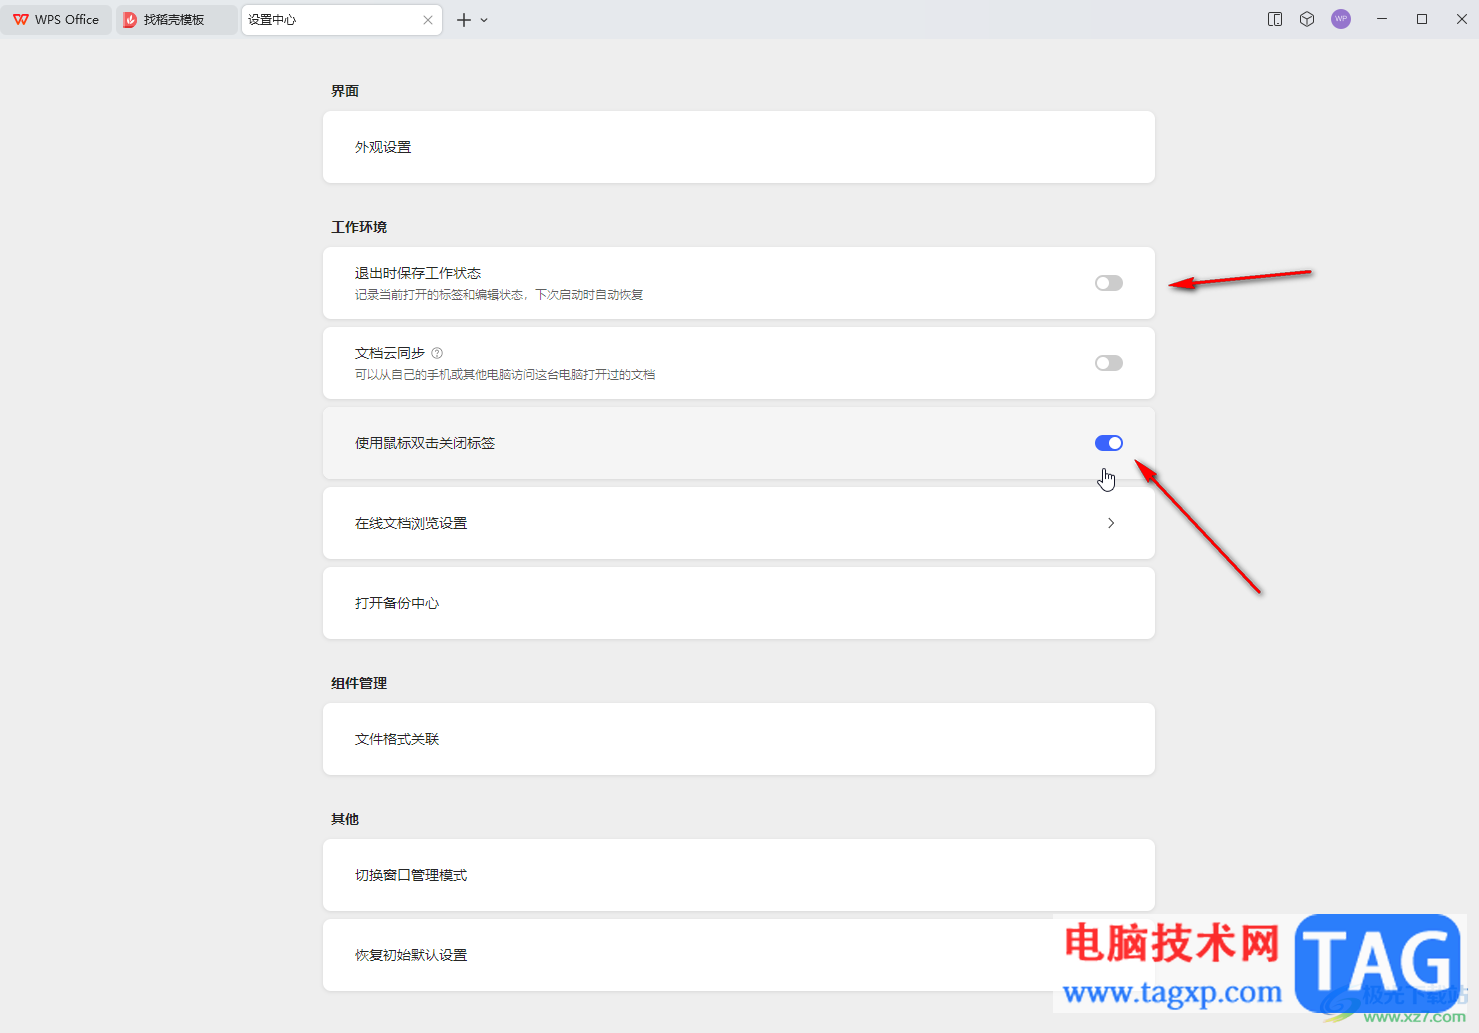Click the 组件管理 section heading

(x=359, y=683)
